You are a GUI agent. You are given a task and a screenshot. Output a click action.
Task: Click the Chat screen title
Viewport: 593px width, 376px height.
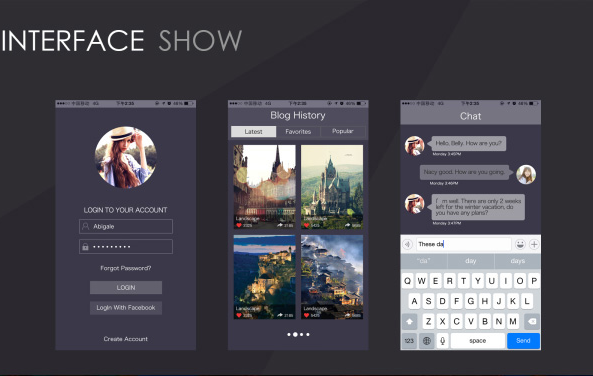[470, 116]
